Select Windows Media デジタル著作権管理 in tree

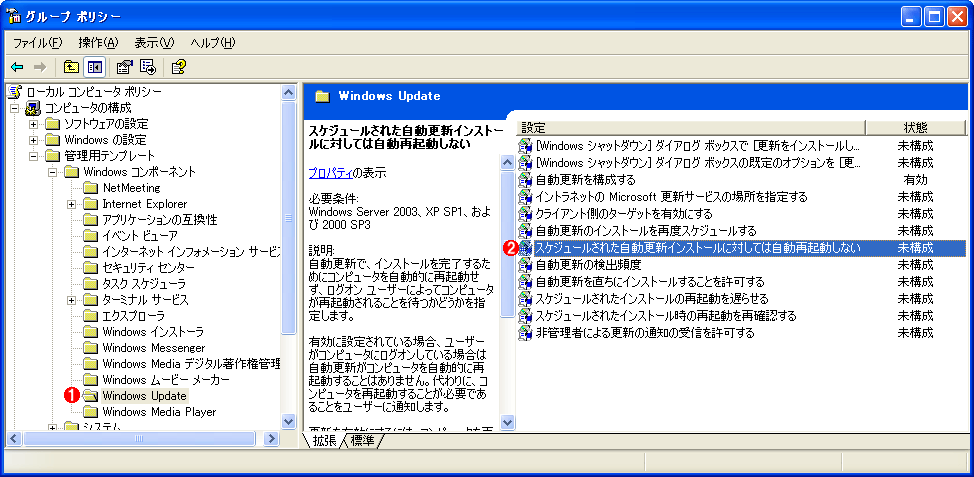[190, 363]
